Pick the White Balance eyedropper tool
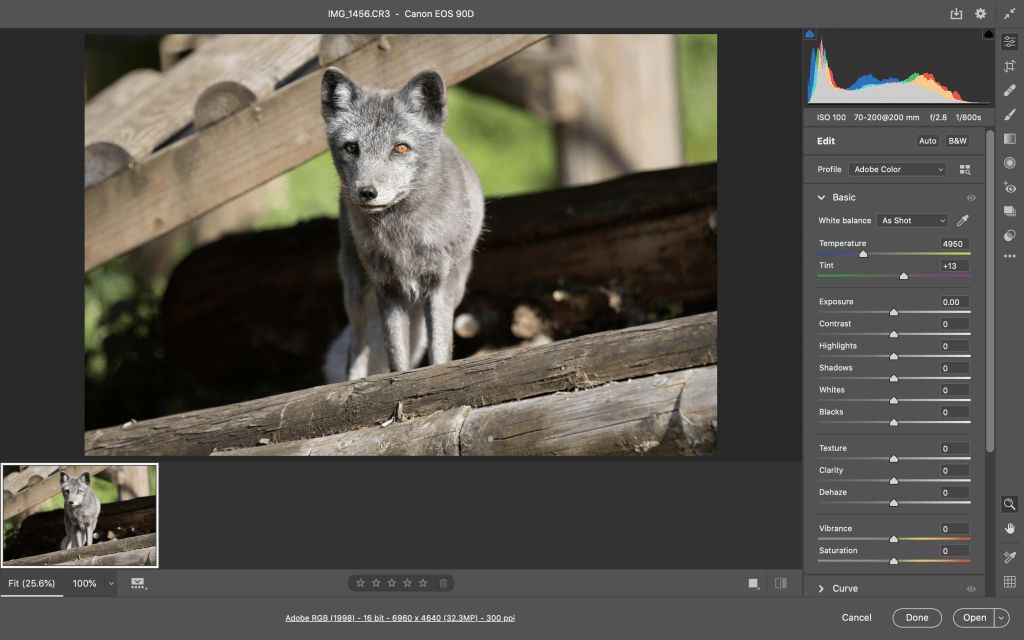The width and height of the screenshot is (1024, 640). coord(962,220)
